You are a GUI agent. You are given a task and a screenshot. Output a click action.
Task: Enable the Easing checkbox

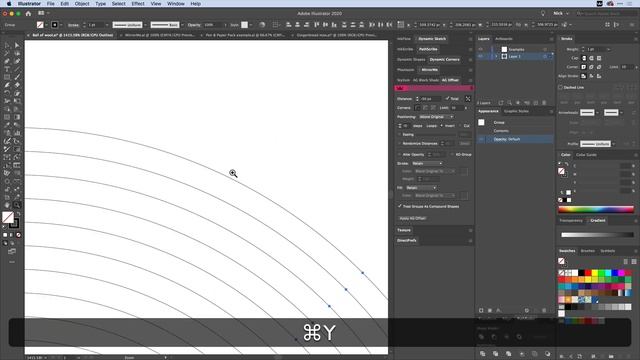point(400,134)
